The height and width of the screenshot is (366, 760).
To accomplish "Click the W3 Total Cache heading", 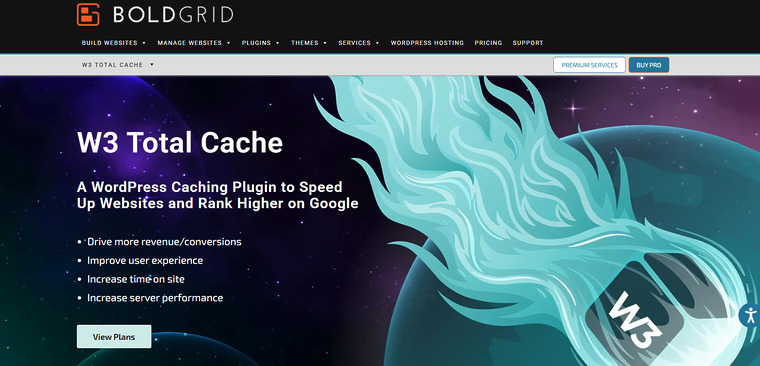I will click(180, 143).
